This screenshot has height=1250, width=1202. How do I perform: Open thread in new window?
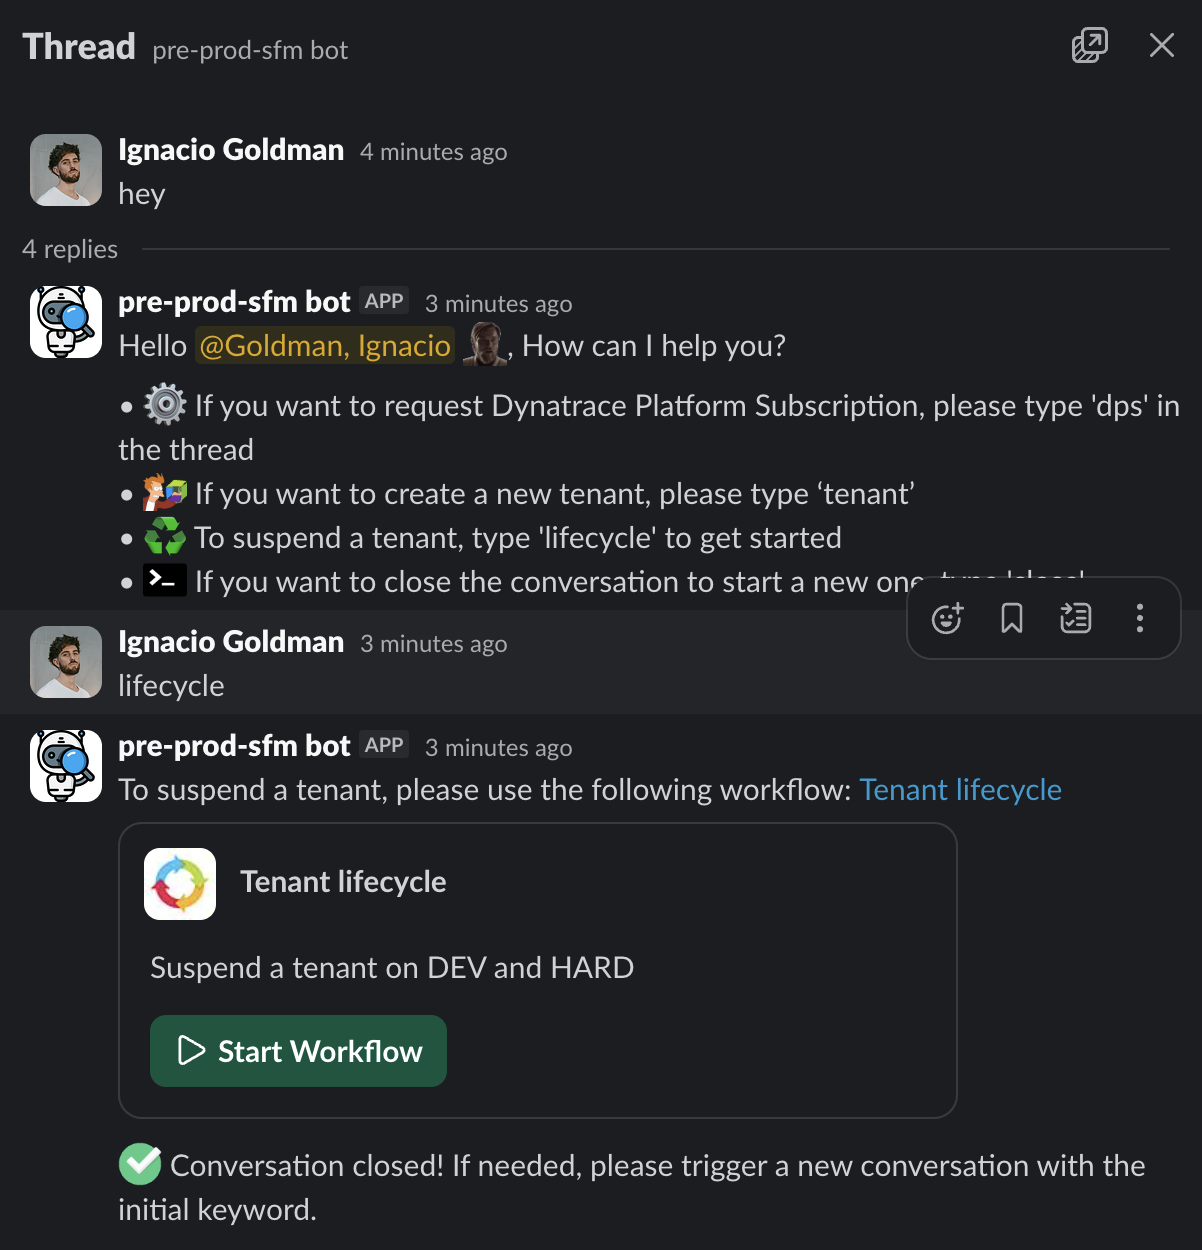coord(1089,46)
